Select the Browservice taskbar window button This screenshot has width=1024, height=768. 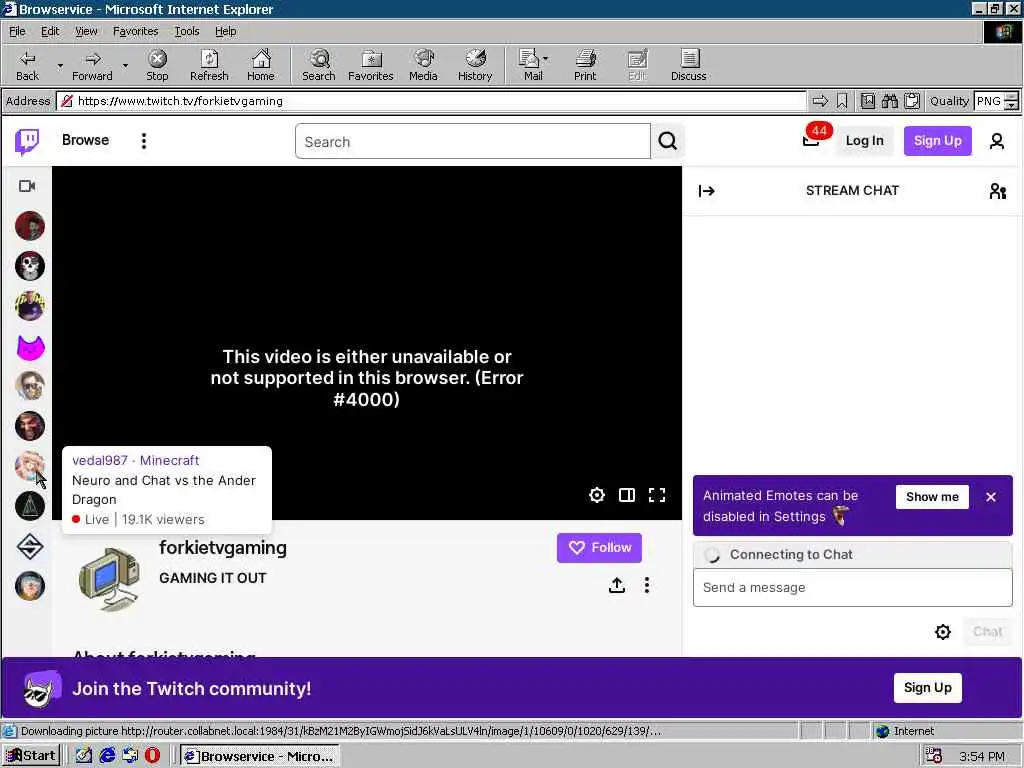coord(260,756)
